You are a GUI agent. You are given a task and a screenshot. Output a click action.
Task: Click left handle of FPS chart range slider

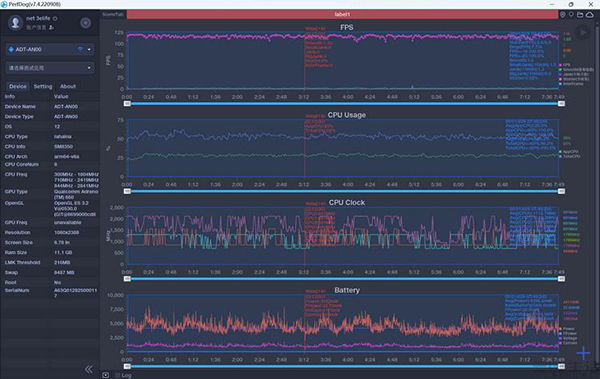coord(127,104)
